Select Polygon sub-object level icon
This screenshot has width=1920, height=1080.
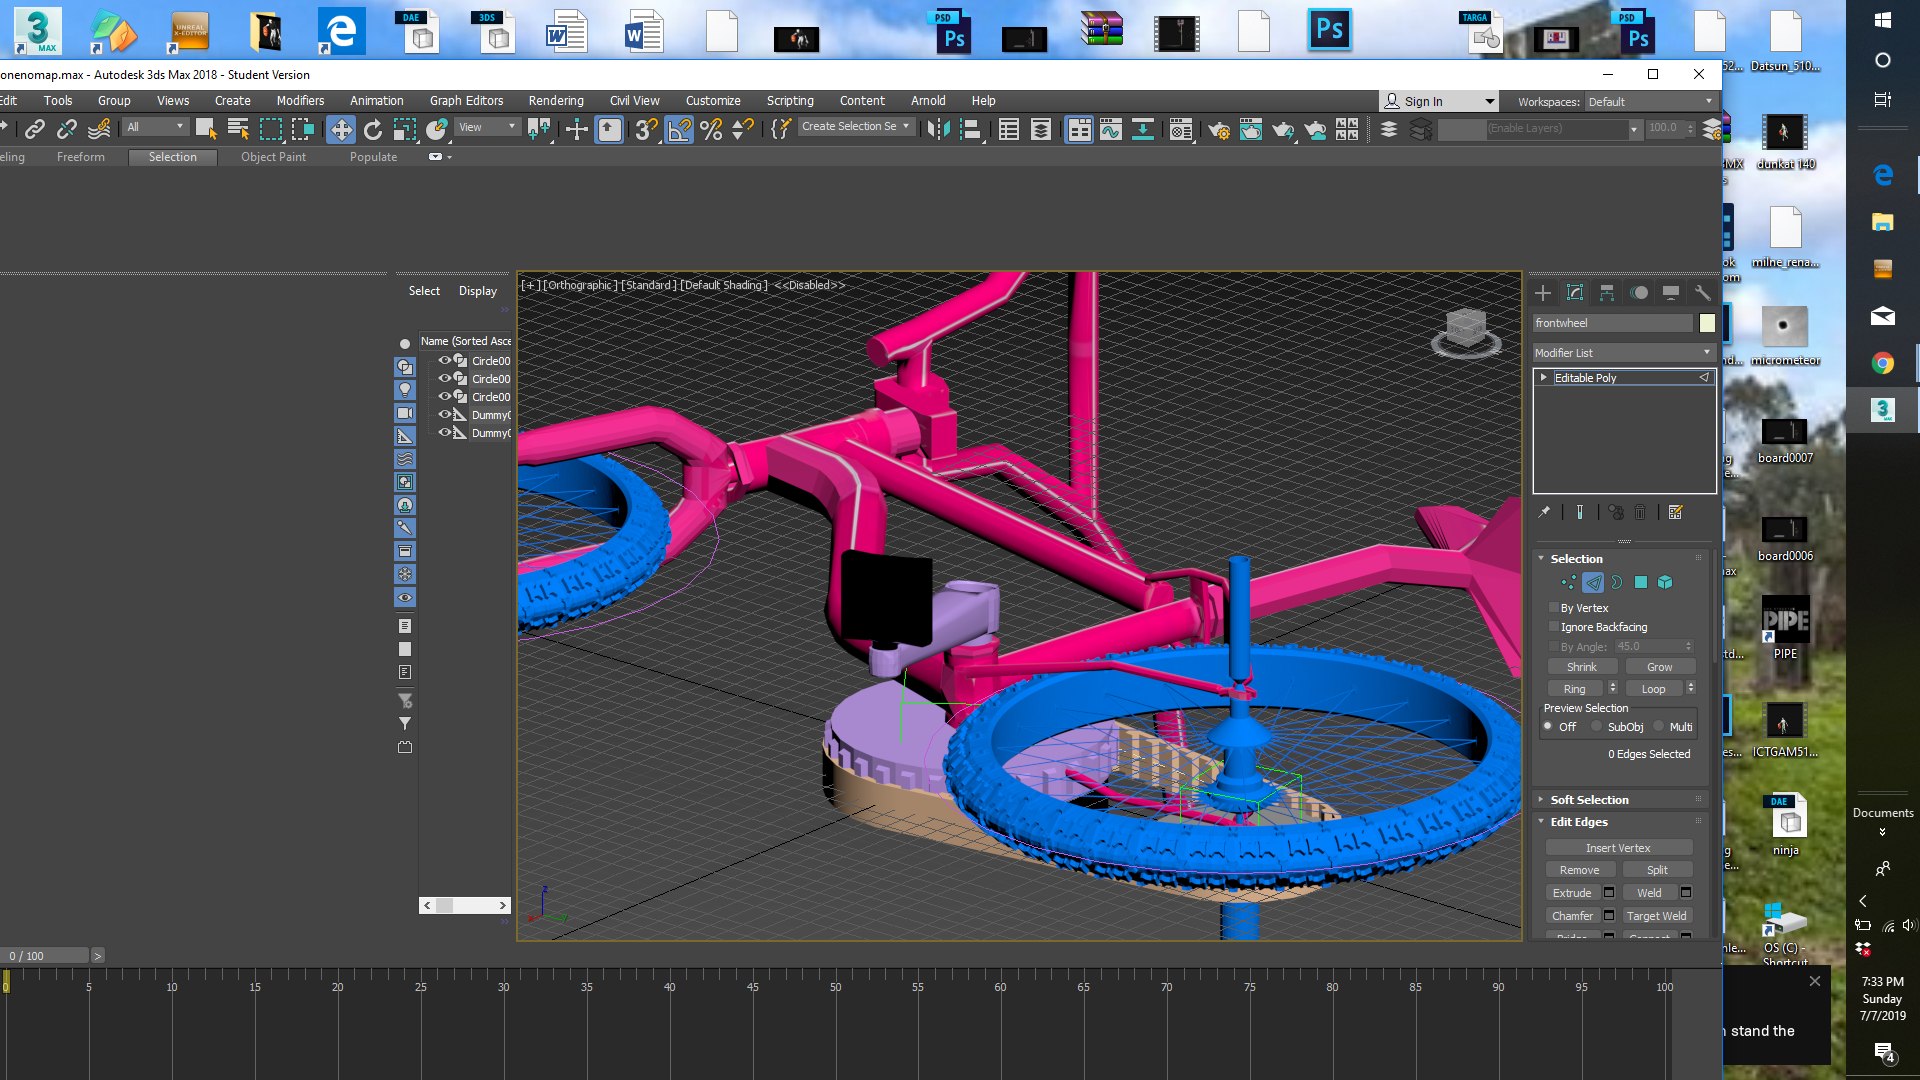point(1641,582)
